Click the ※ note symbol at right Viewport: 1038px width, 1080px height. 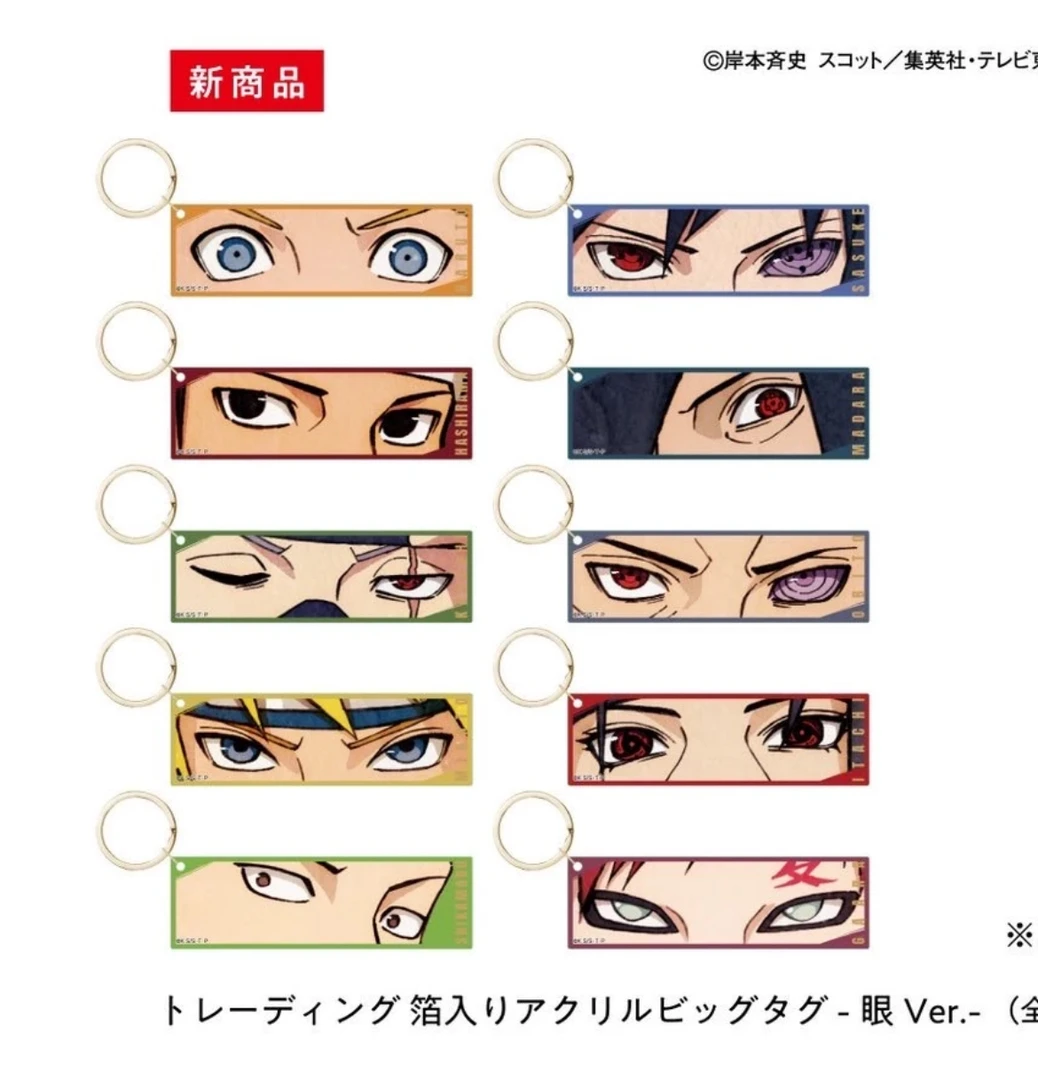[1019, 935]
